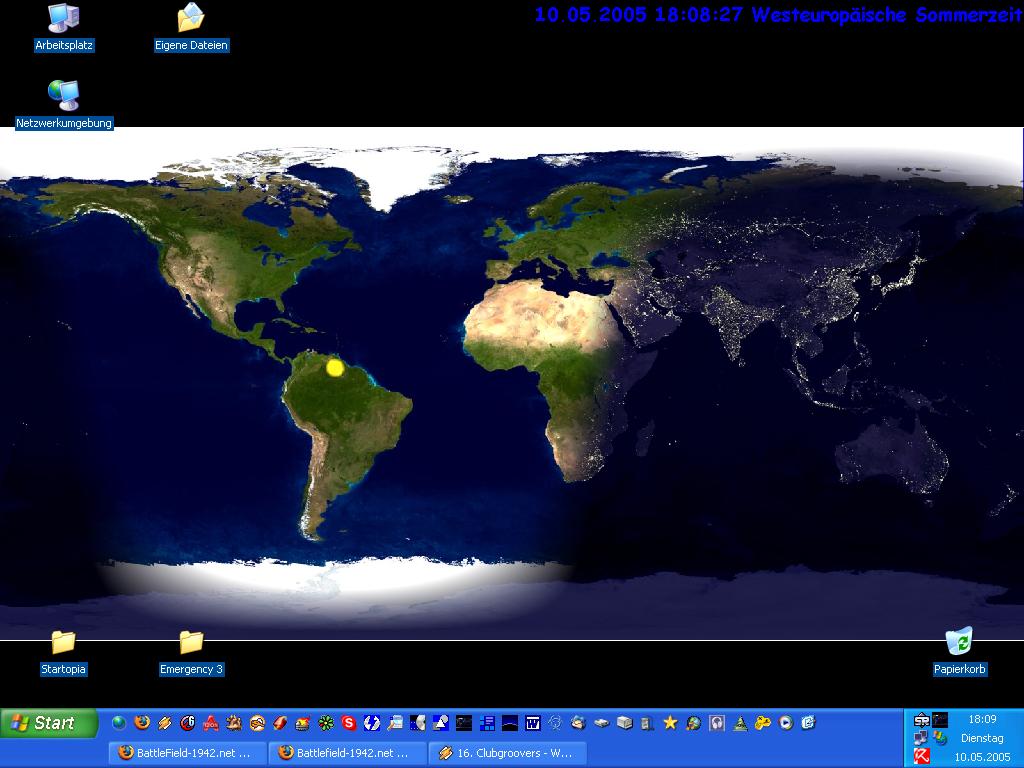Click the red Kaspersky tray icon
Image resolution: width=1024 pixels, height=768 pixels.
point(921,756)
